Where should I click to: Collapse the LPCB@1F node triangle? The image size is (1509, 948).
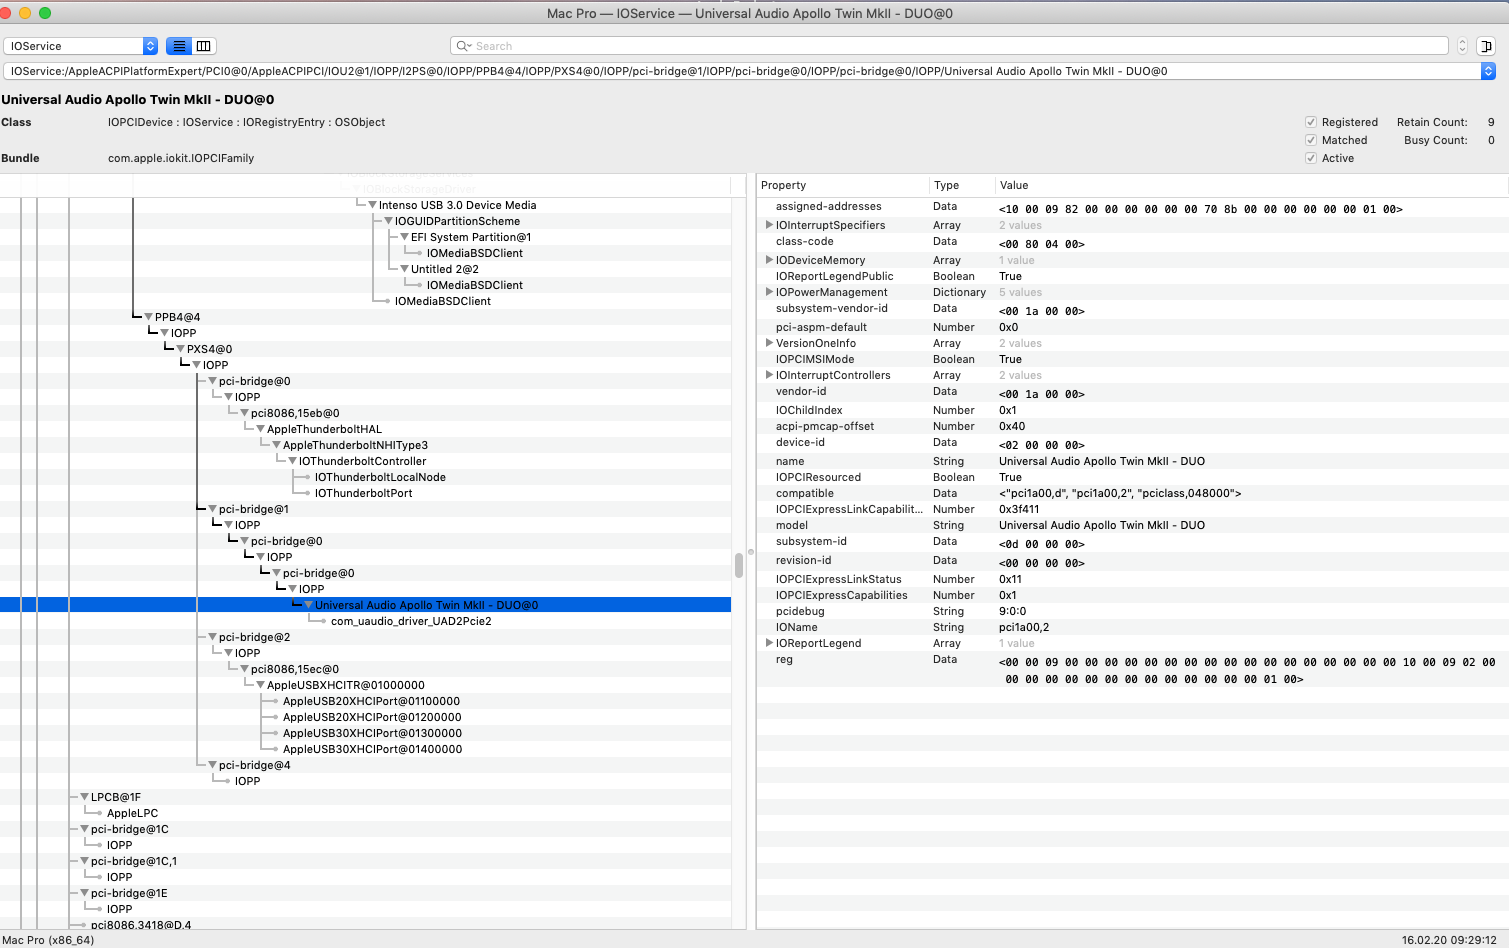(x=84, y=797)
